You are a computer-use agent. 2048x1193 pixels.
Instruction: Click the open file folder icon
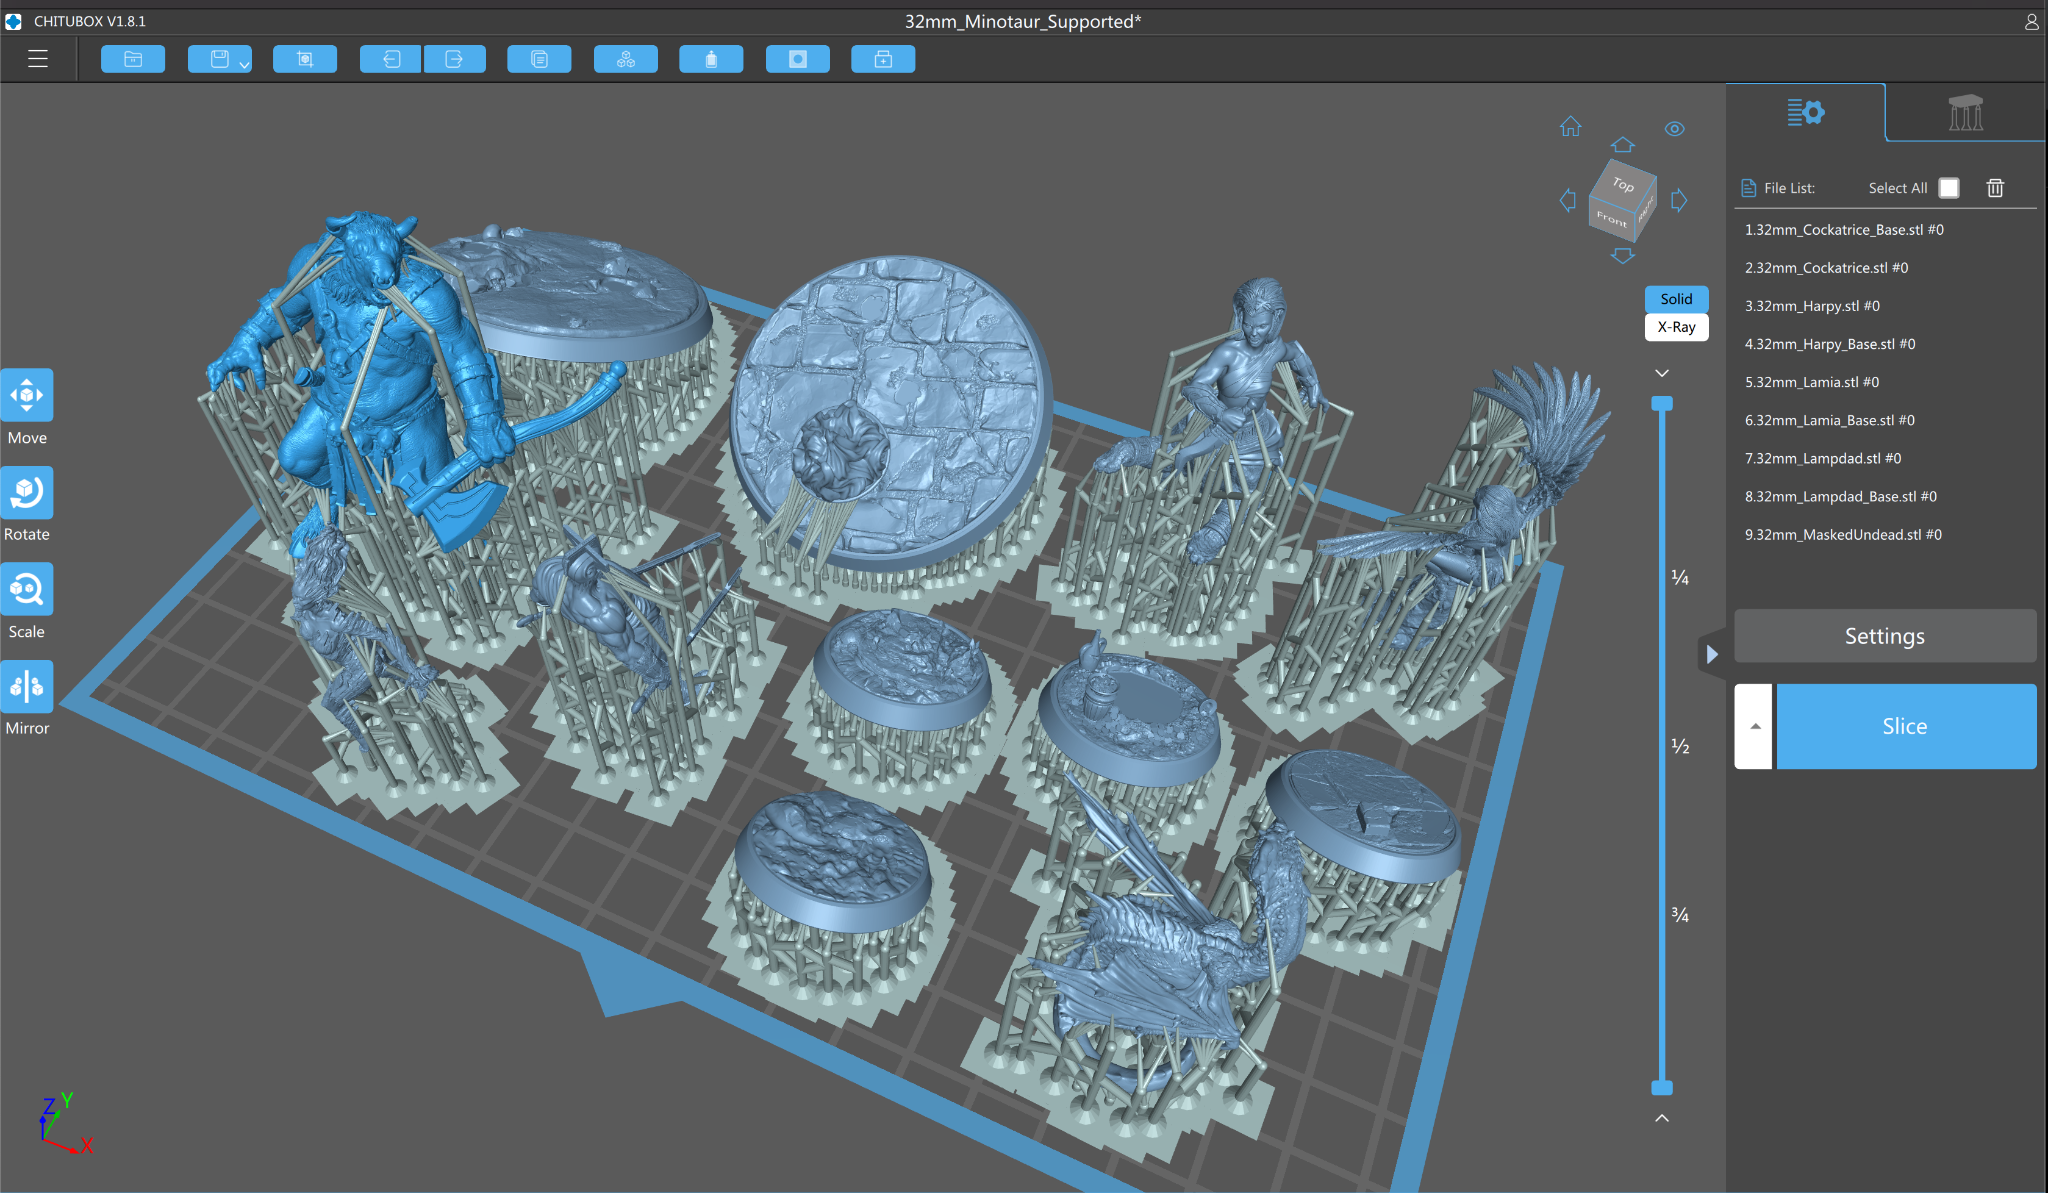tap(132, 59)
